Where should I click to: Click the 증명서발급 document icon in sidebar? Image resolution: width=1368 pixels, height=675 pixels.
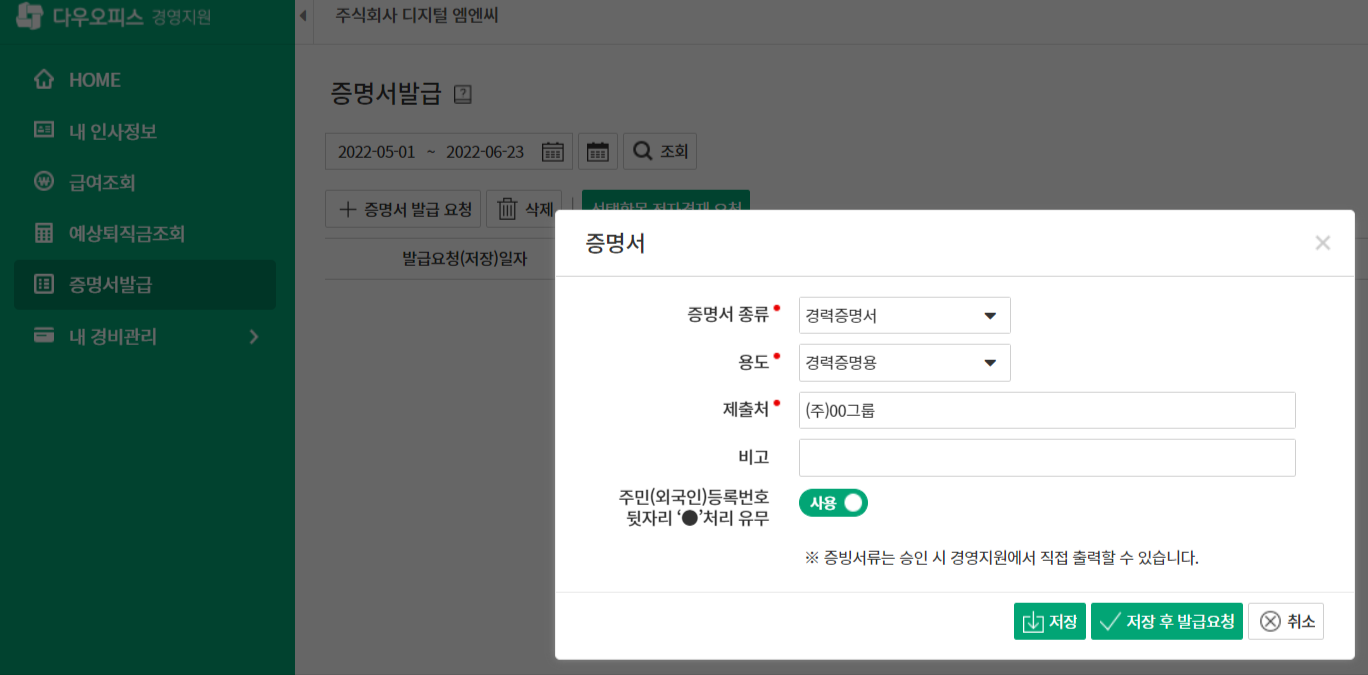click(x=44, y=285)
